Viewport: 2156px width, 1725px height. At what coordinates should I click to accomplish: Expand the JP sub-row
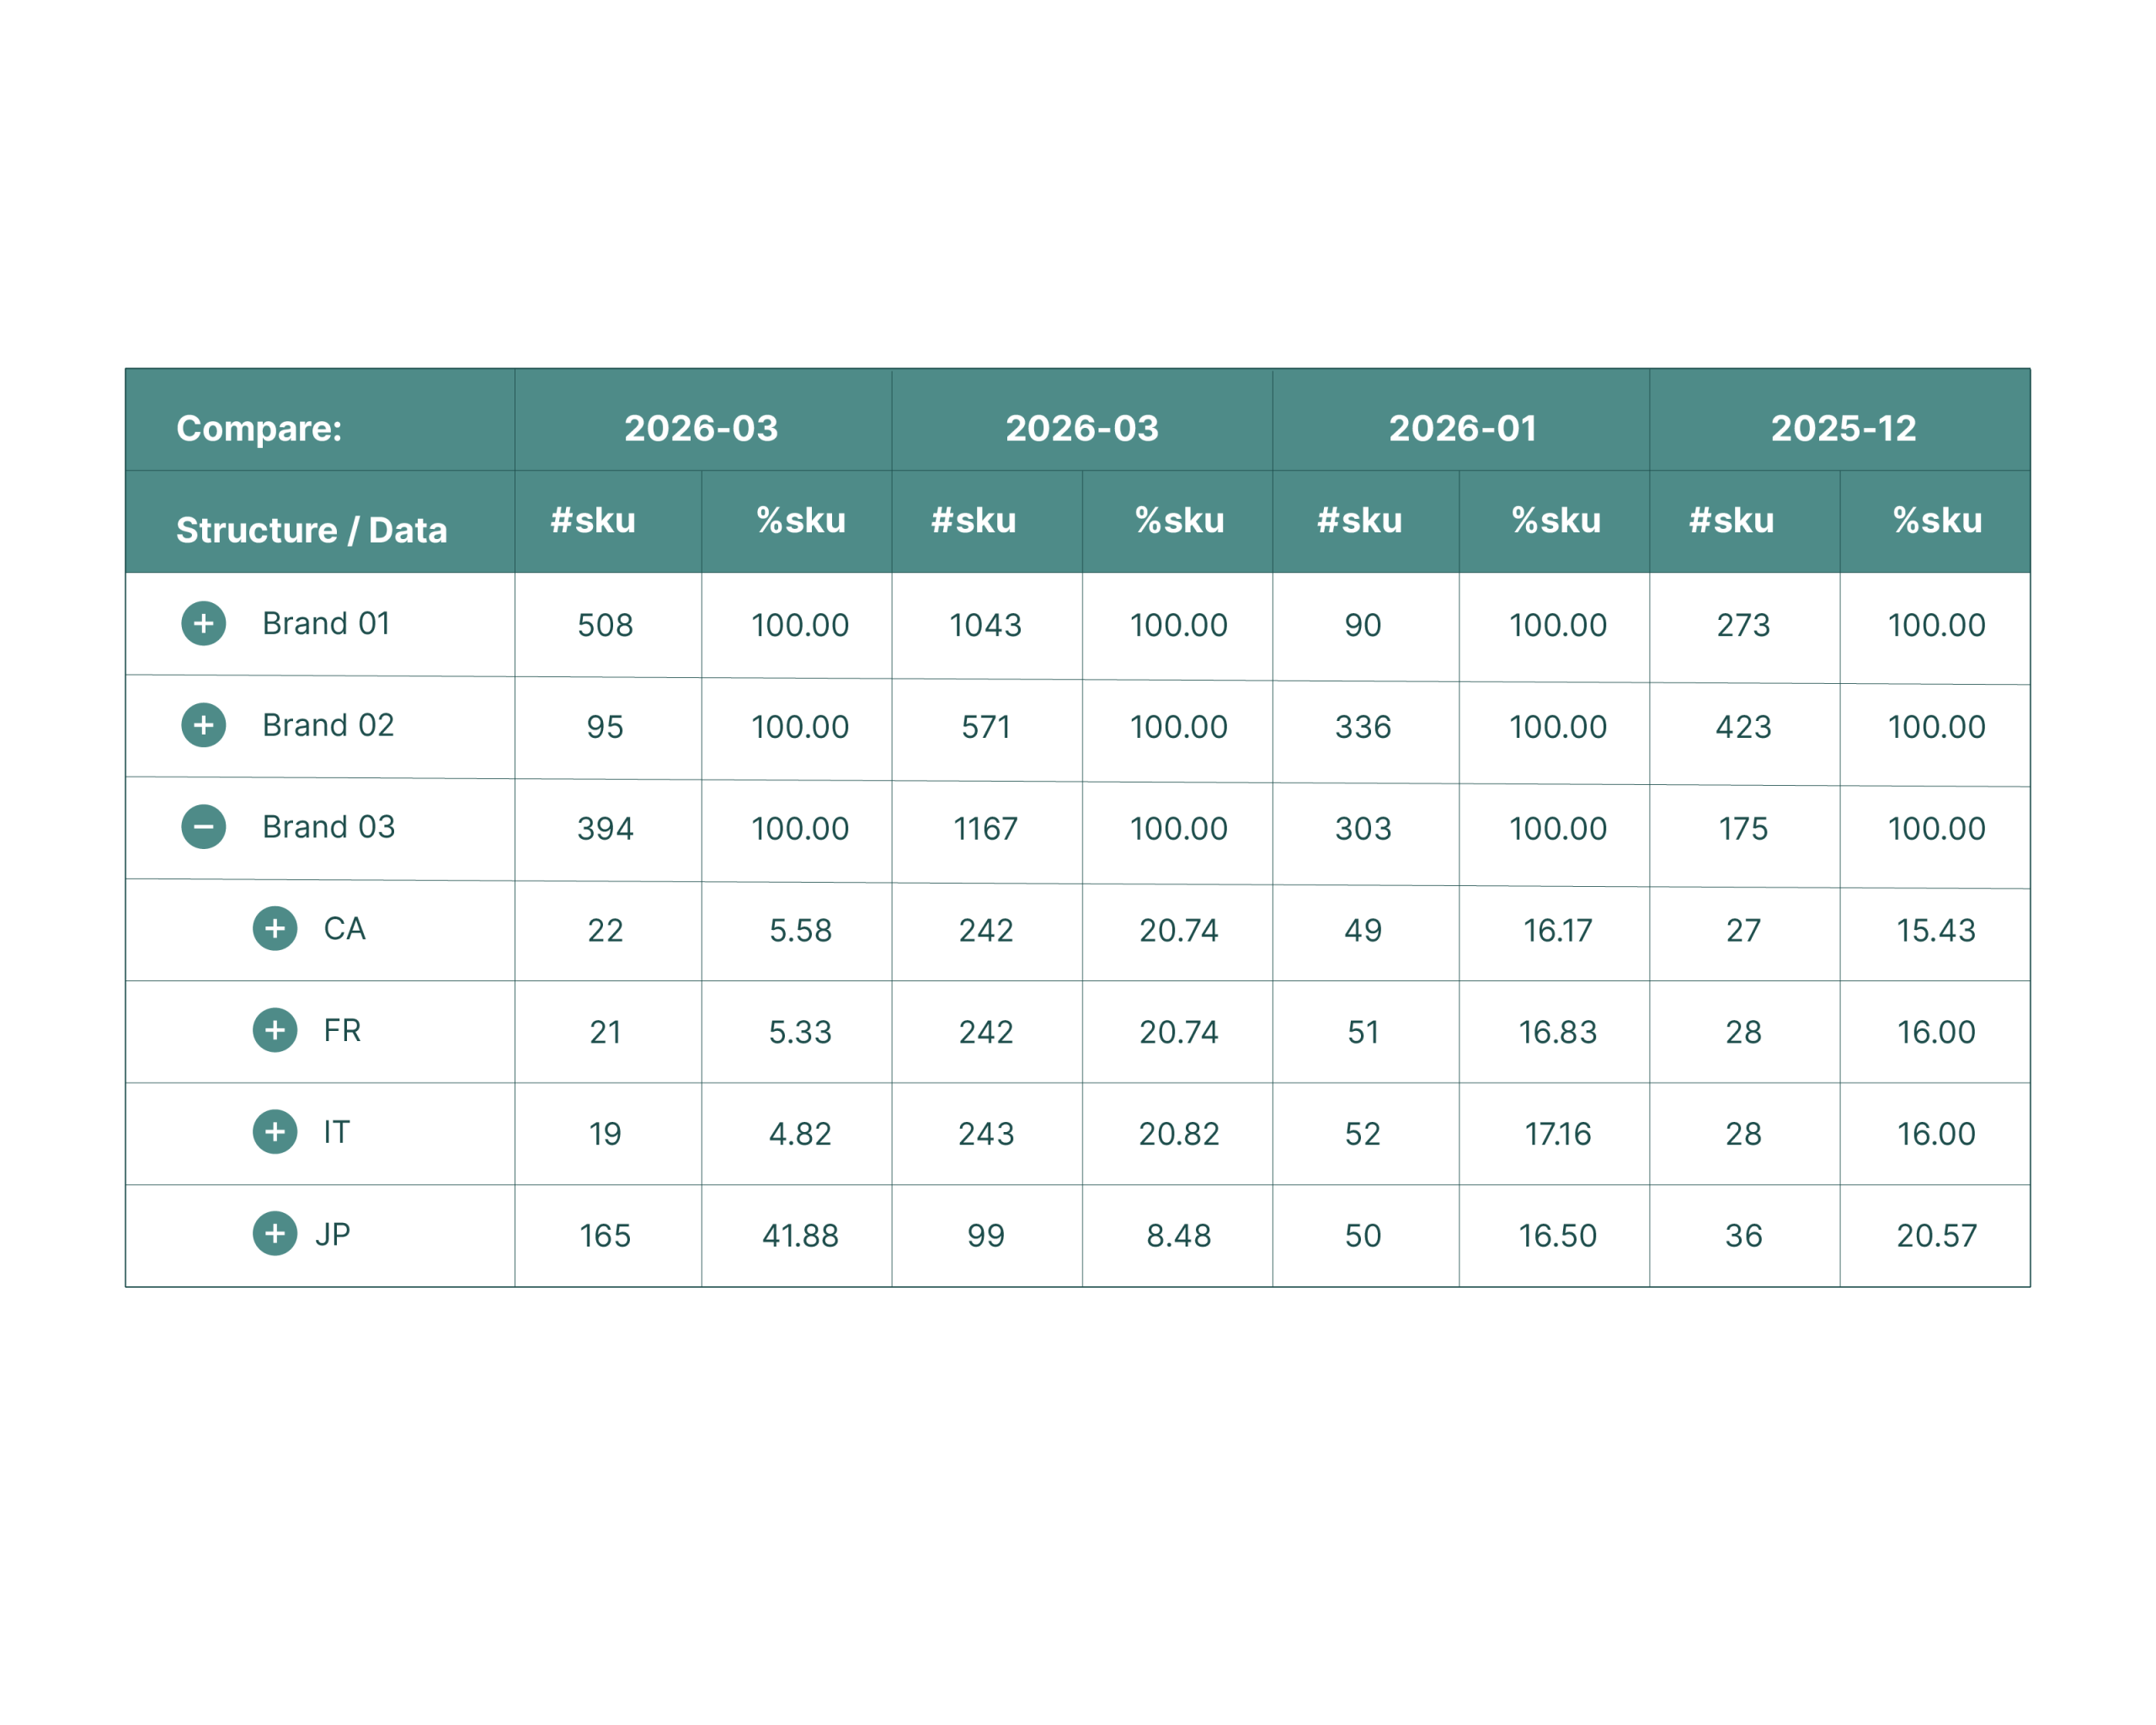[275, 1234]
